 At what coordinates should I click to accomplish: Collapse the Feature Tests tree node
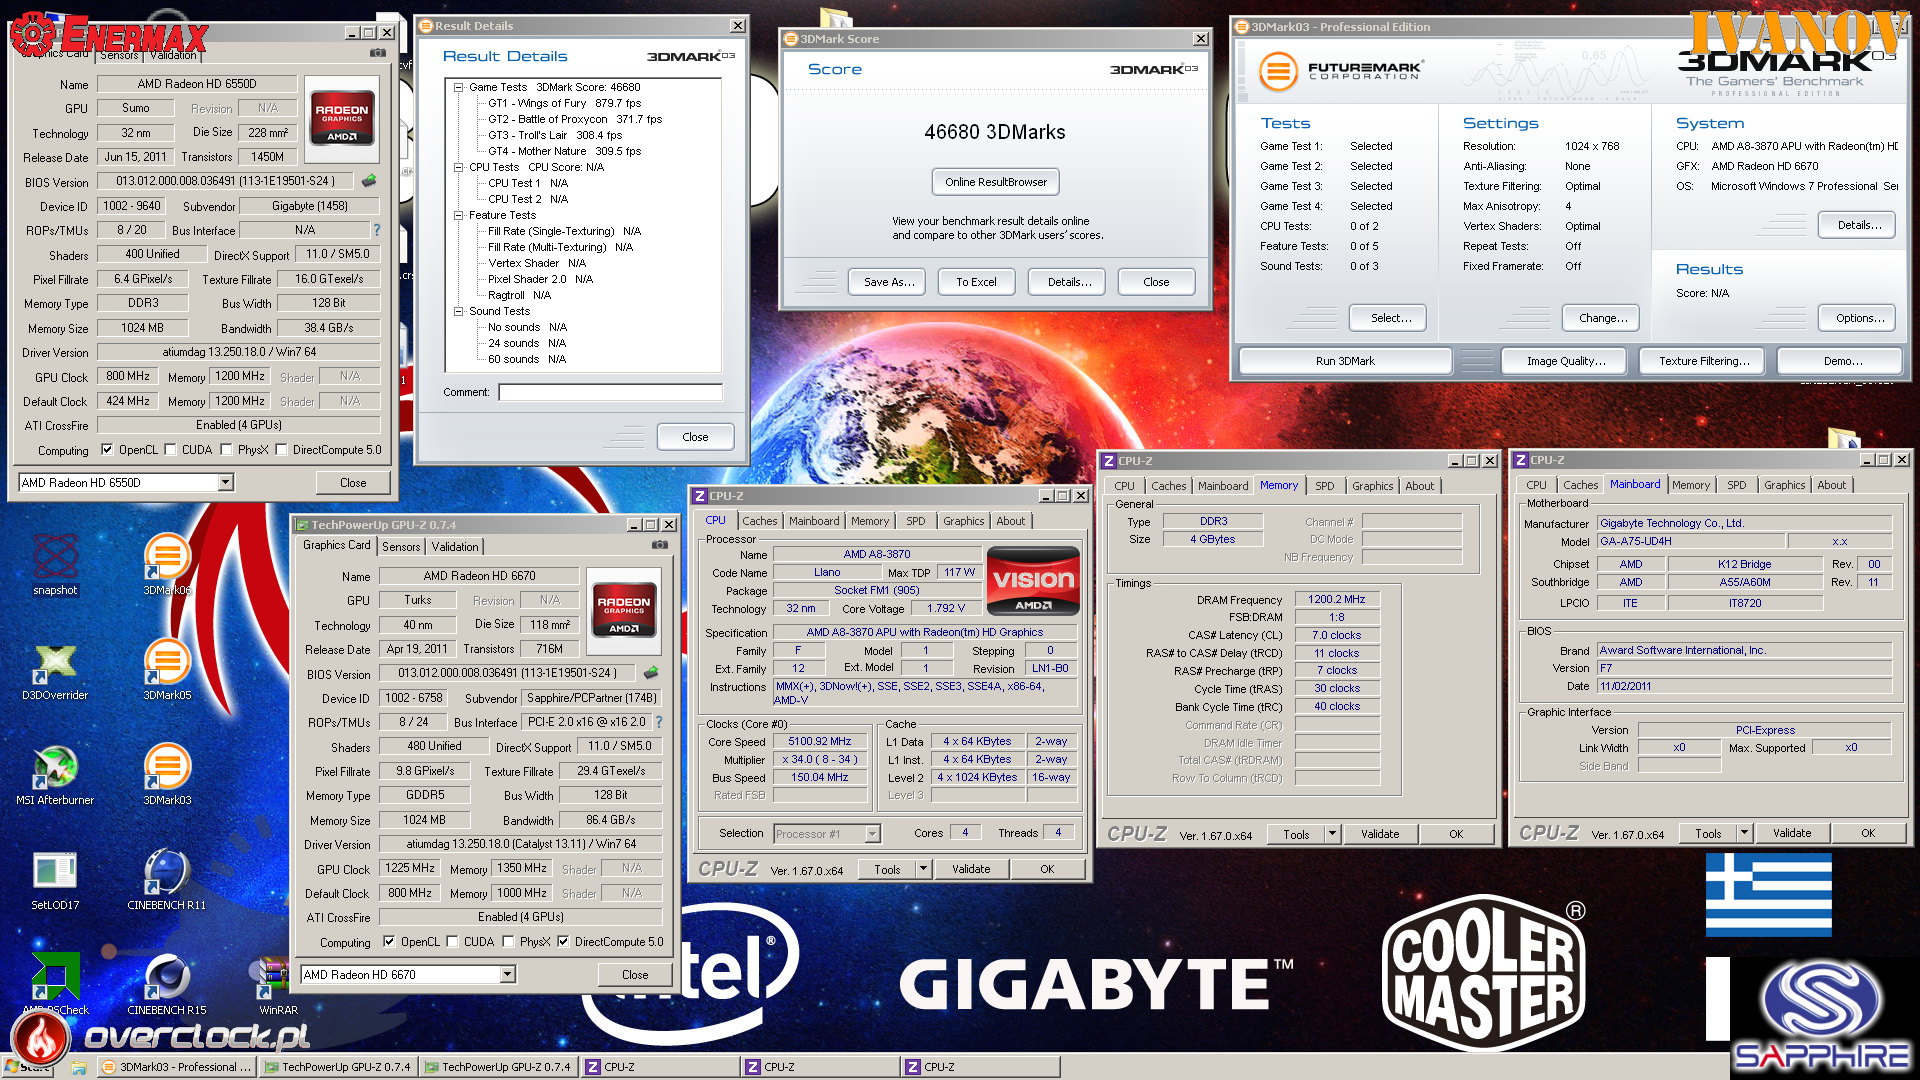pyautogui.click(x=459, y=215)
